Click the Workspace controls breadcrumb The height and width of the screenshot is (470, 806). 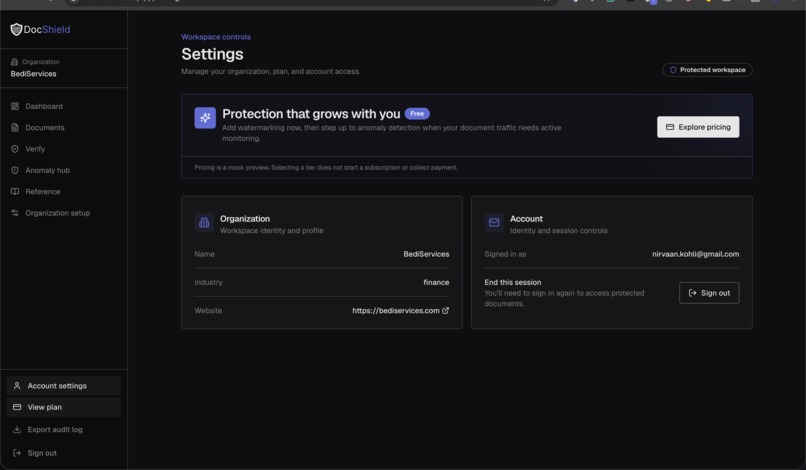(216, 37)
